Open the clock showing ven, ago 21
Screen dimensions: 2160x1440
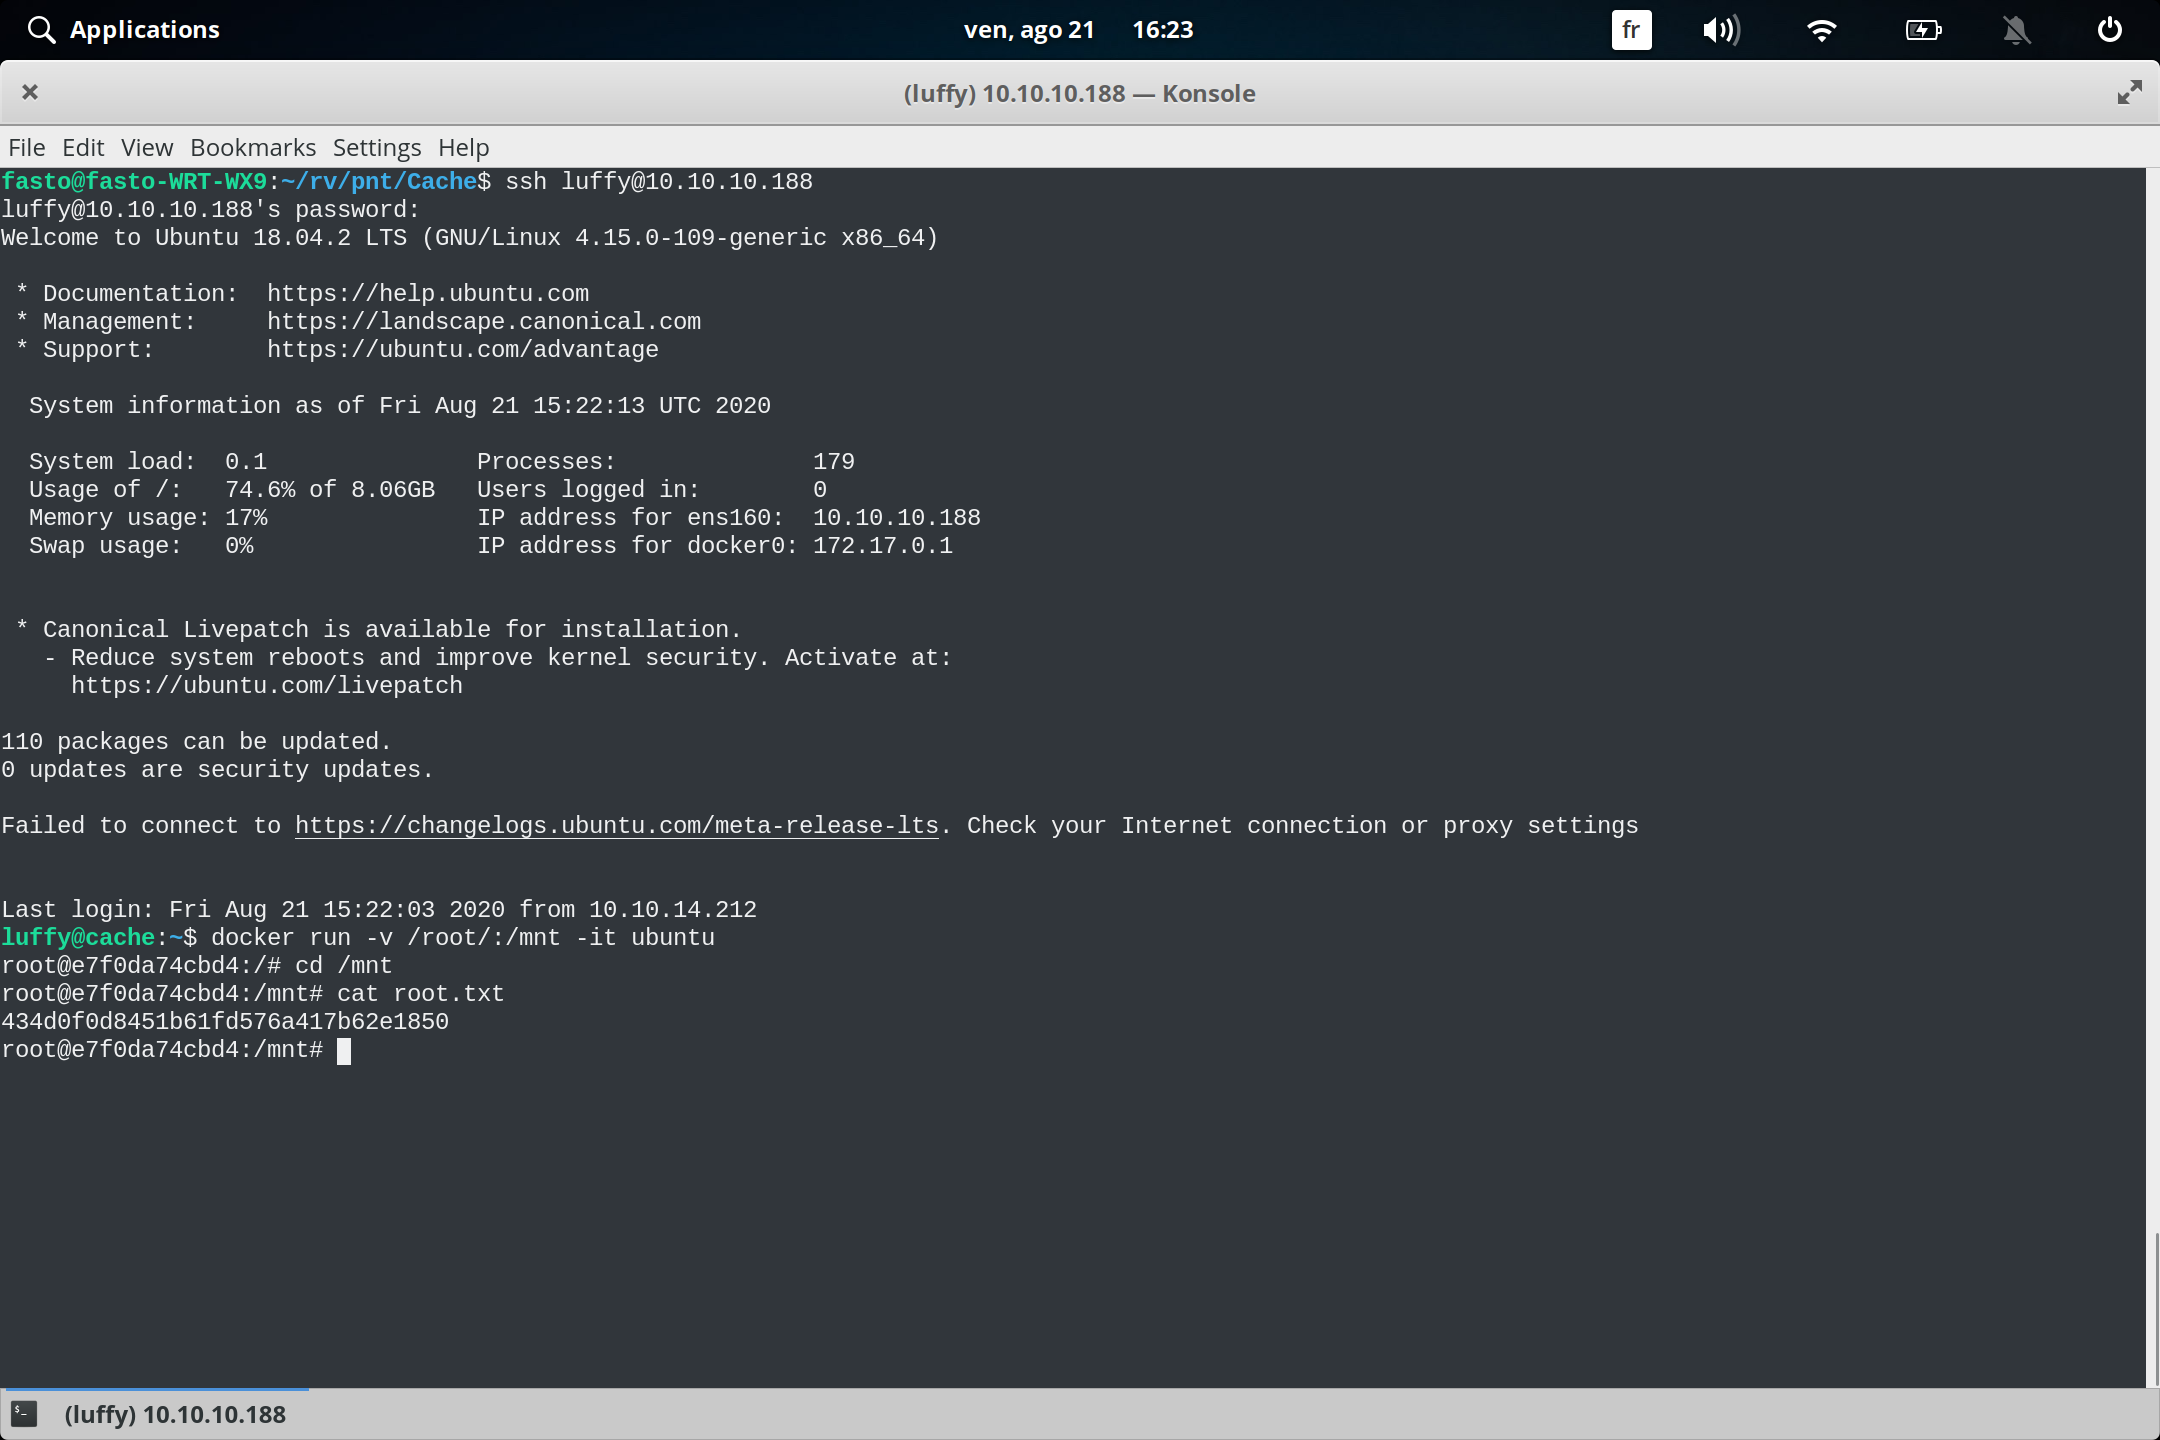[x=1030, y=29]
